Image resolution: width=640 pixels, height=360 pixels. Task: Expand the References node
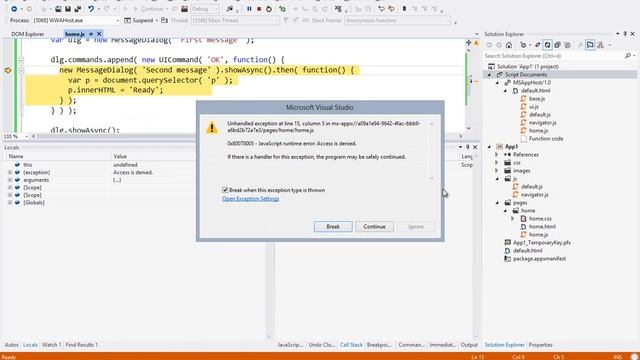coord(497,155)
